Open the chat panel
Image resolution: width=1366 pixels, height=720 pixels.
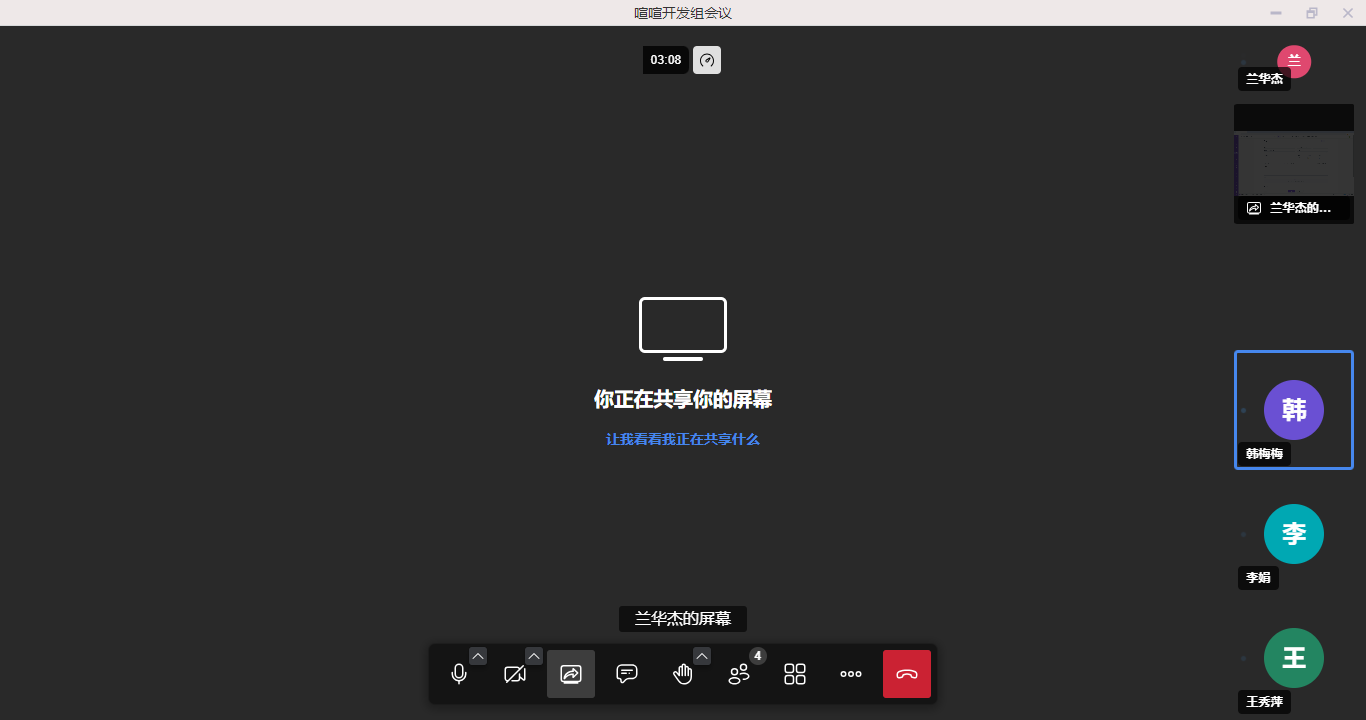coord(627,674)
